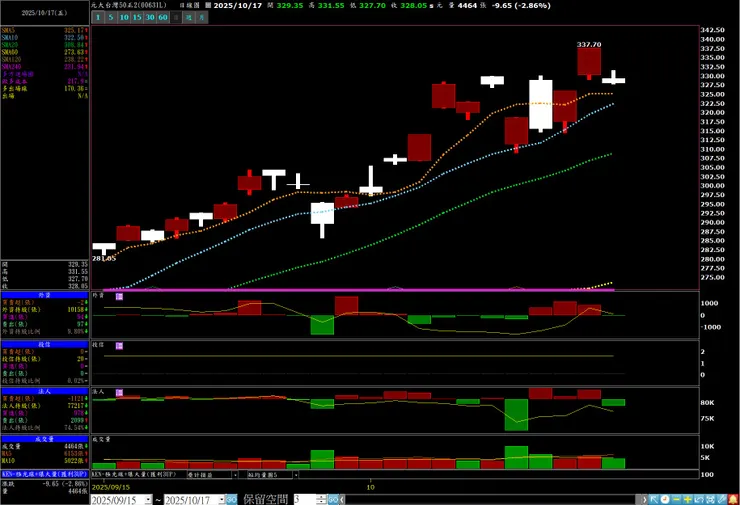The image size is (740, 505).
Task: Click GO button next to end date
Action: point(231,499)
